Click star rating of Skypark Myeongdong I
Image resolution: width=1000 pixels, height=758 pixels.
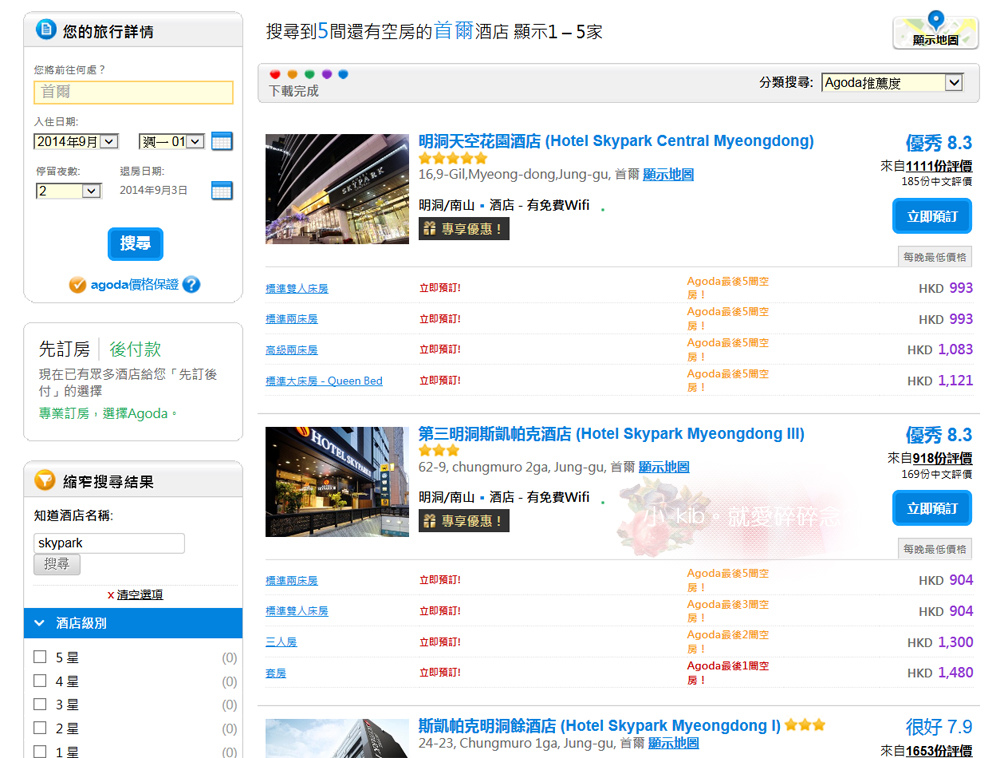[805, 725]
